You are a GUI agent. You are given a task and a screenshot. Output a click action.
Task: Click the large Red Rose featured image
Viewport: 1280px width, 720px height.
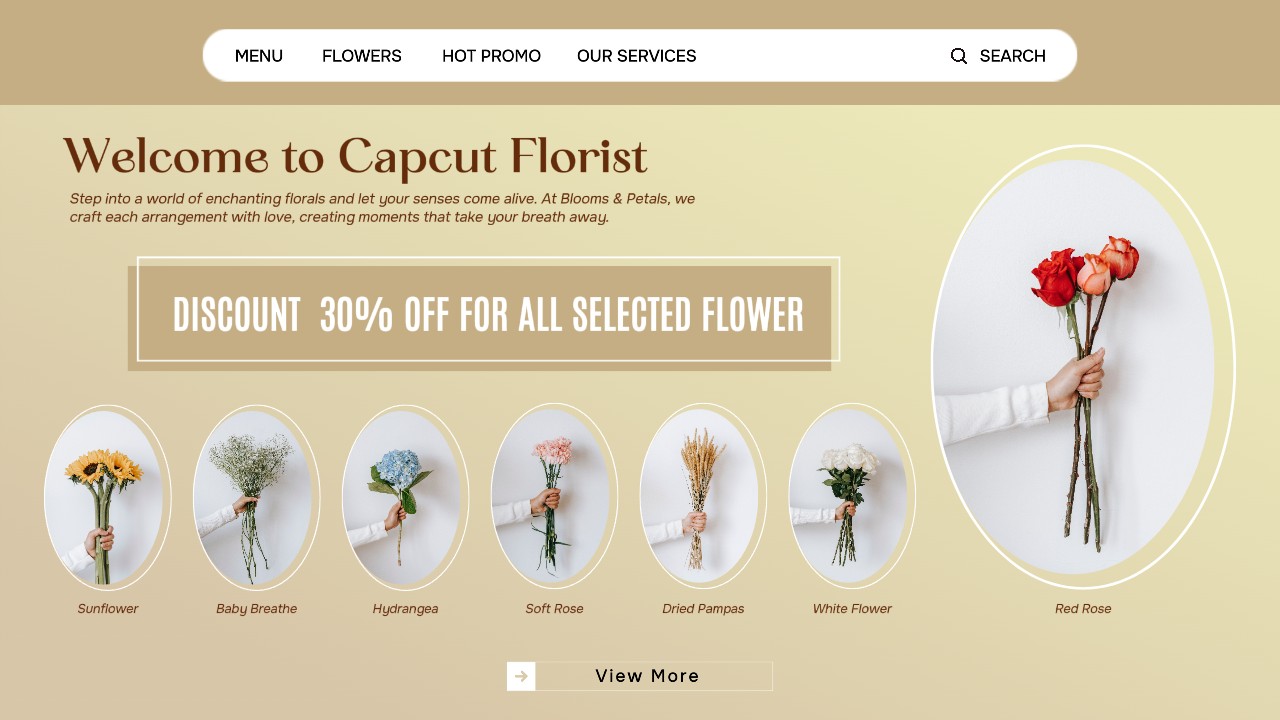point(1081,366)
